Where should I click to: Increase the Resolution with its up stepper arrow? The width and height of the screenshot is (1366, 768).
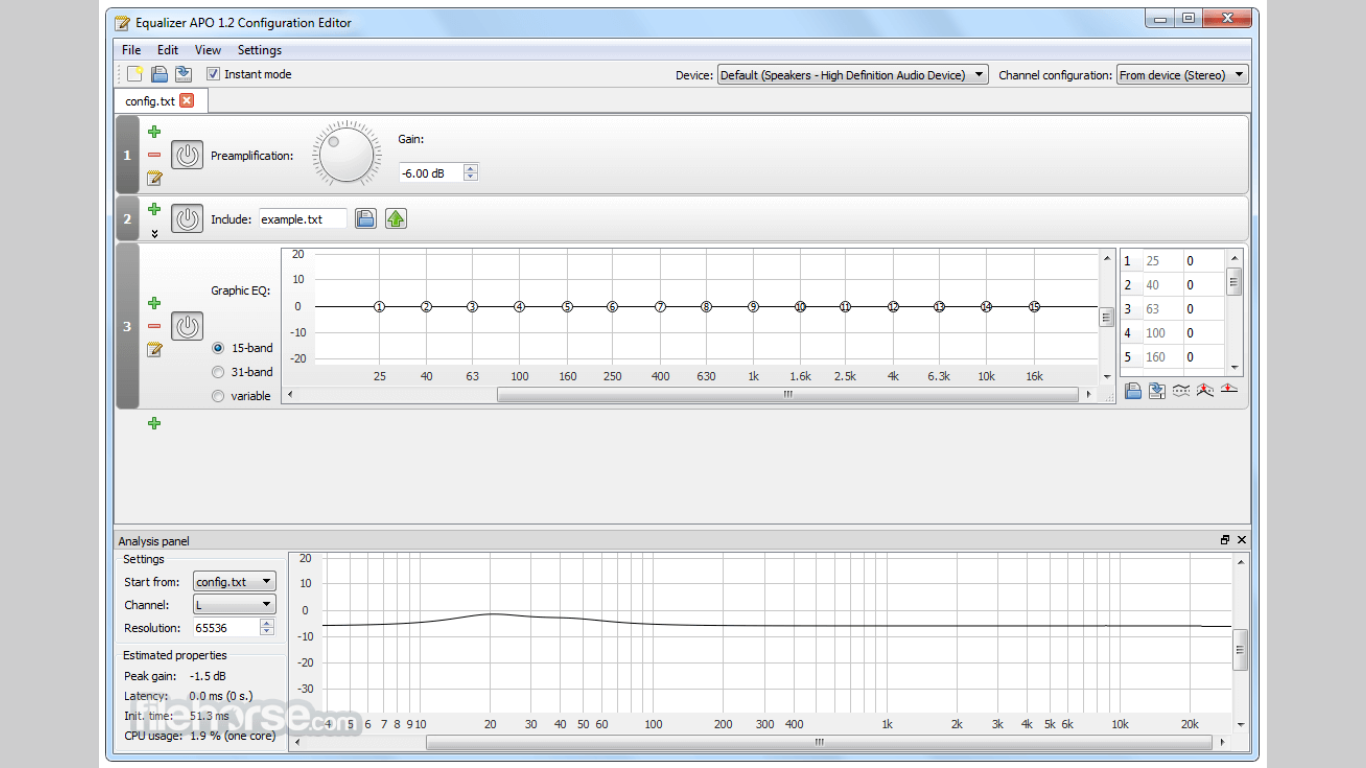[x=267, y=623]
